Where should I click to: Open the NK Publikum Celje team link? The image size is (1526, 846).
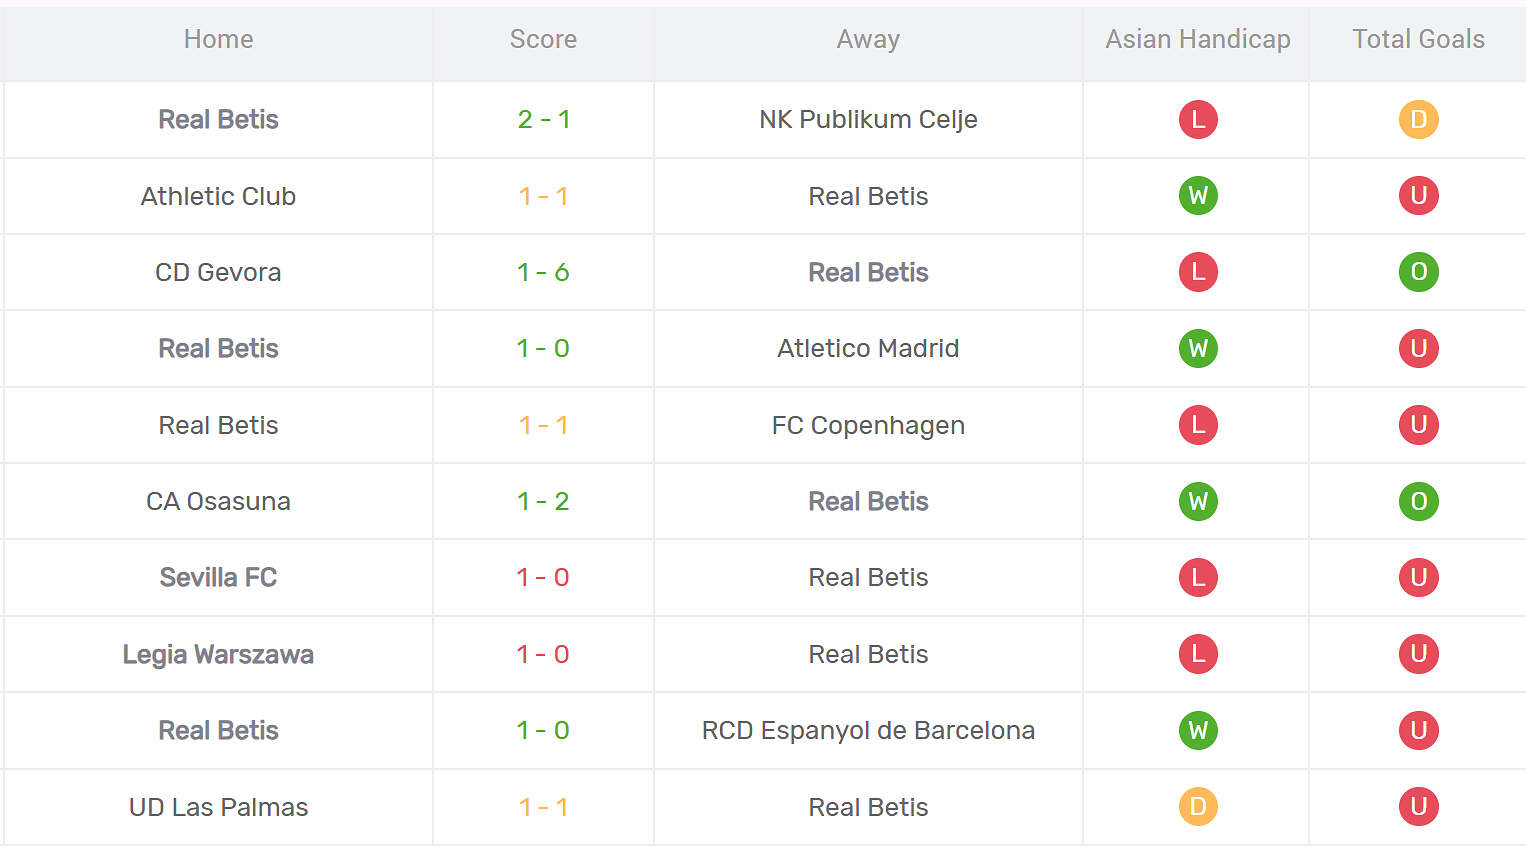click(868, 120)
